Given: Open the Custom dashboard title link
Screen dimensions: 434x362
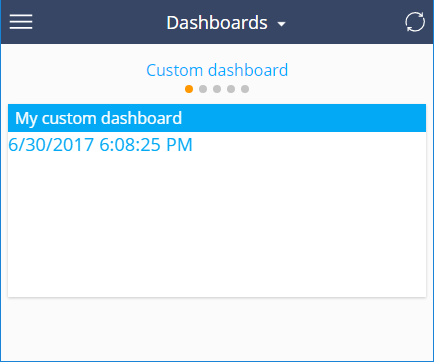Looking at the screenshot, I should [x=217, y=70].
